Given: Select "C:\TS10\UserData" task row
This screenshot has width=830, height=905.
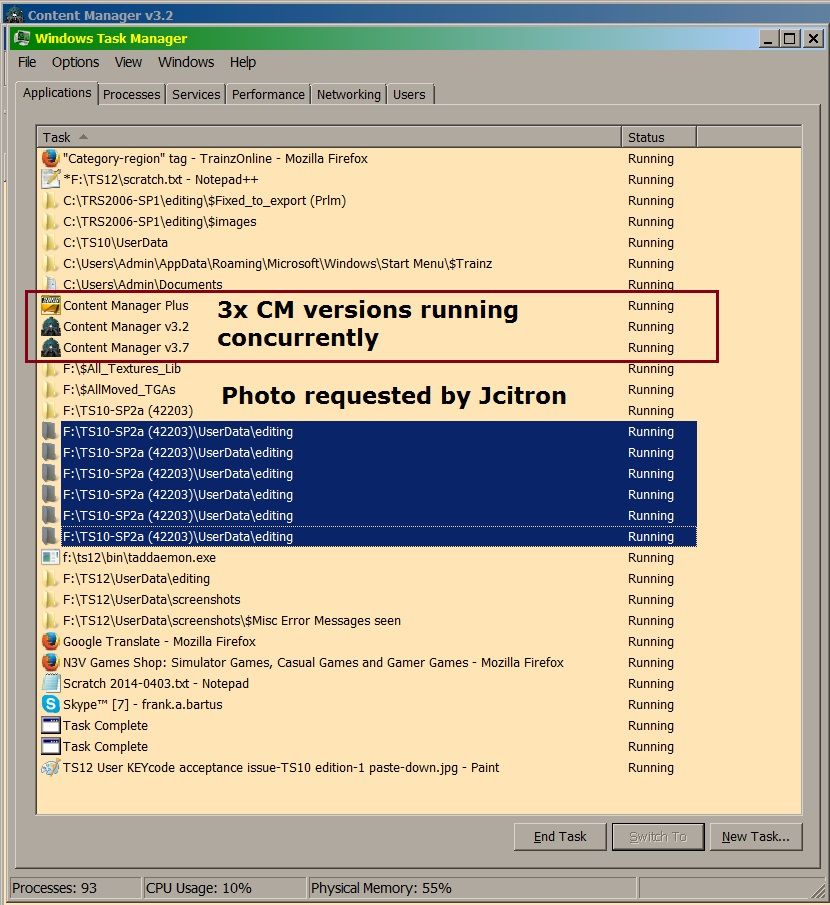Looking at the screenshot, I should point(369,242).
